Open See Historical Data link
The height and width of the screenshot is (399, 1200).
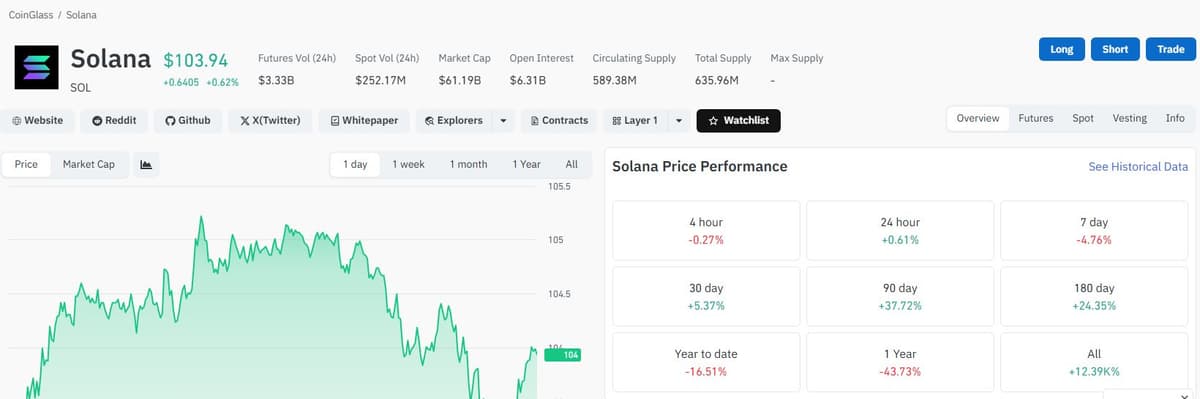(1138, 167)
